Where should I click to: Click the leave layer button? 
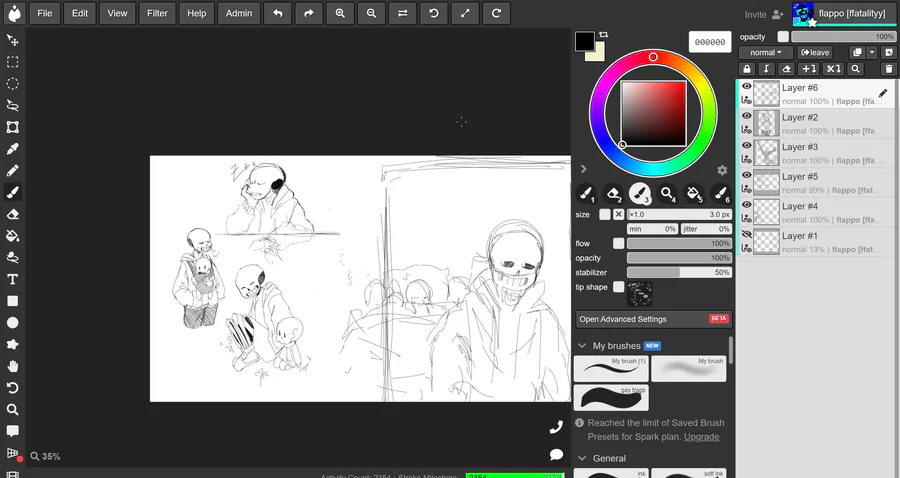point(815,52)
